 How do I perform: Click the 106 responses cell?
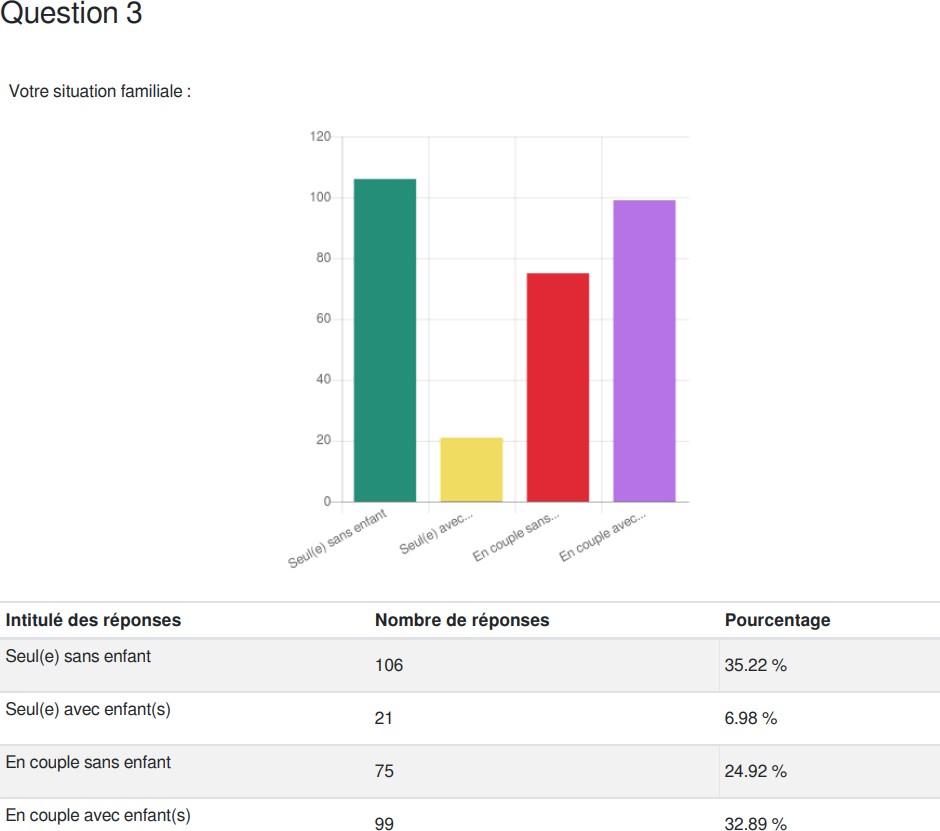pyautogui.click(x=388, y=665)
